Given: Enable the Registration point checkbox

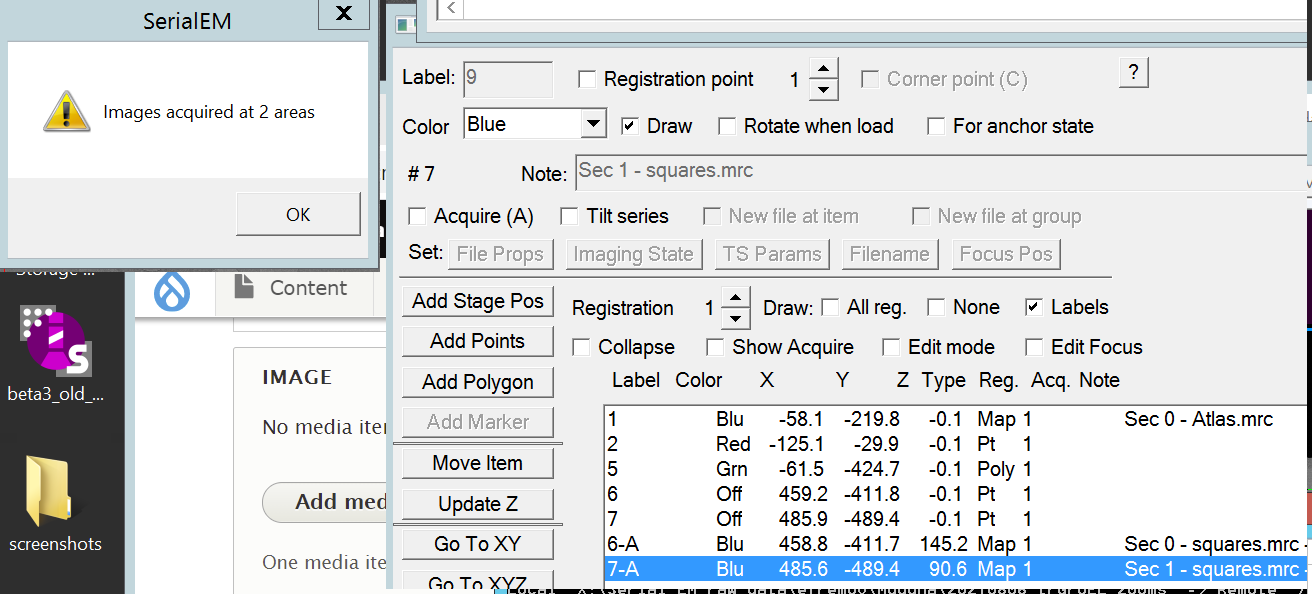Looking at the screenshot, I should 587,79.
